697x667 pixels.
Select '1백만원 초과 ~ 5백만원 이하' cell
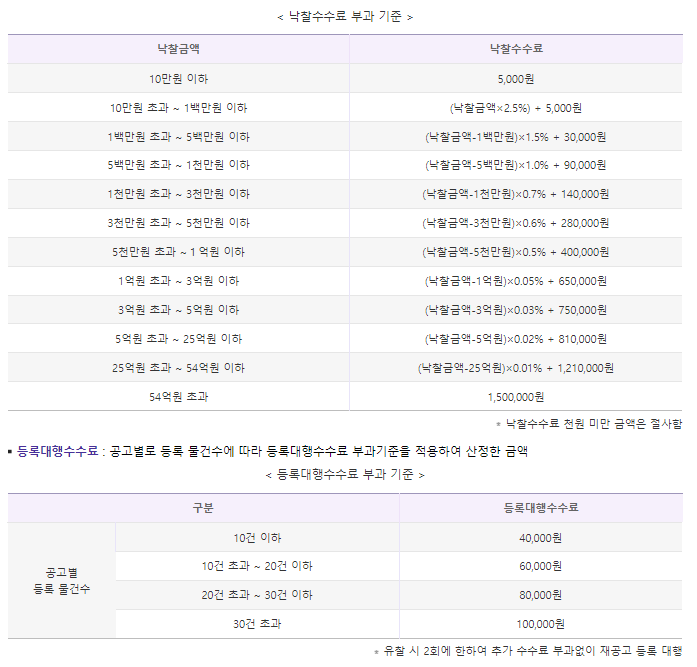(x=178, y=136)
